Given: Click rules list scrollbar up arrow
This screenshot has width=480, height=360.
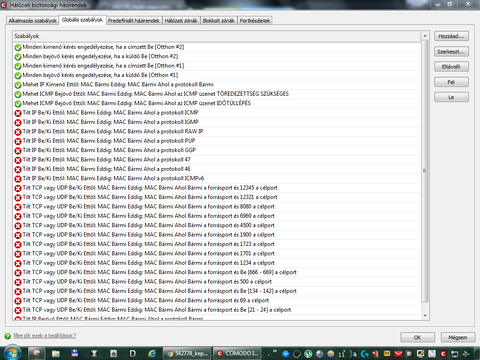Looking at the screenshot, I should tap(425, 36).
